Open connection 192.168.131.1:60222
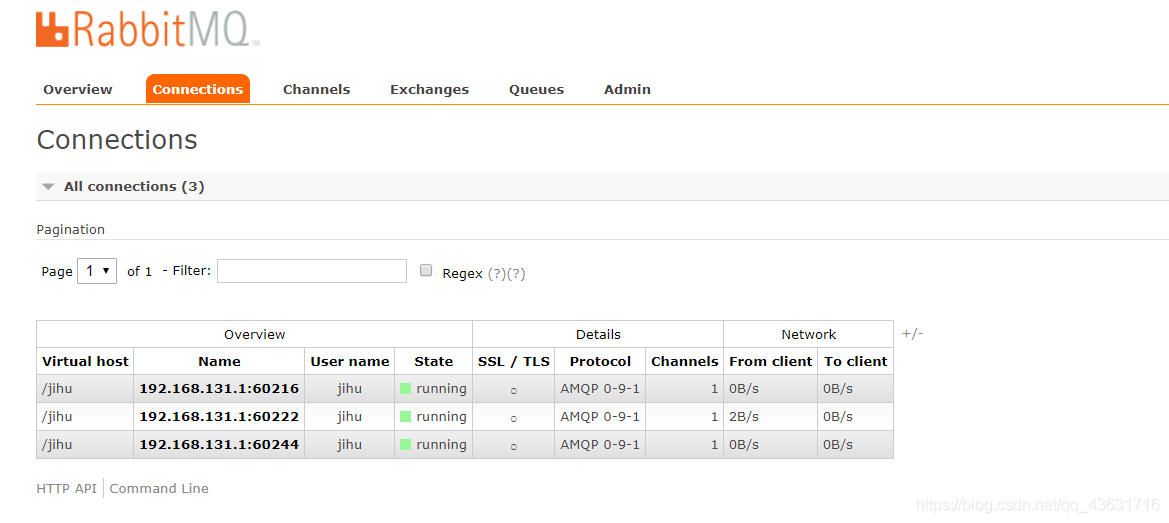The image size is (1169, 523). [x=219, y=416]
